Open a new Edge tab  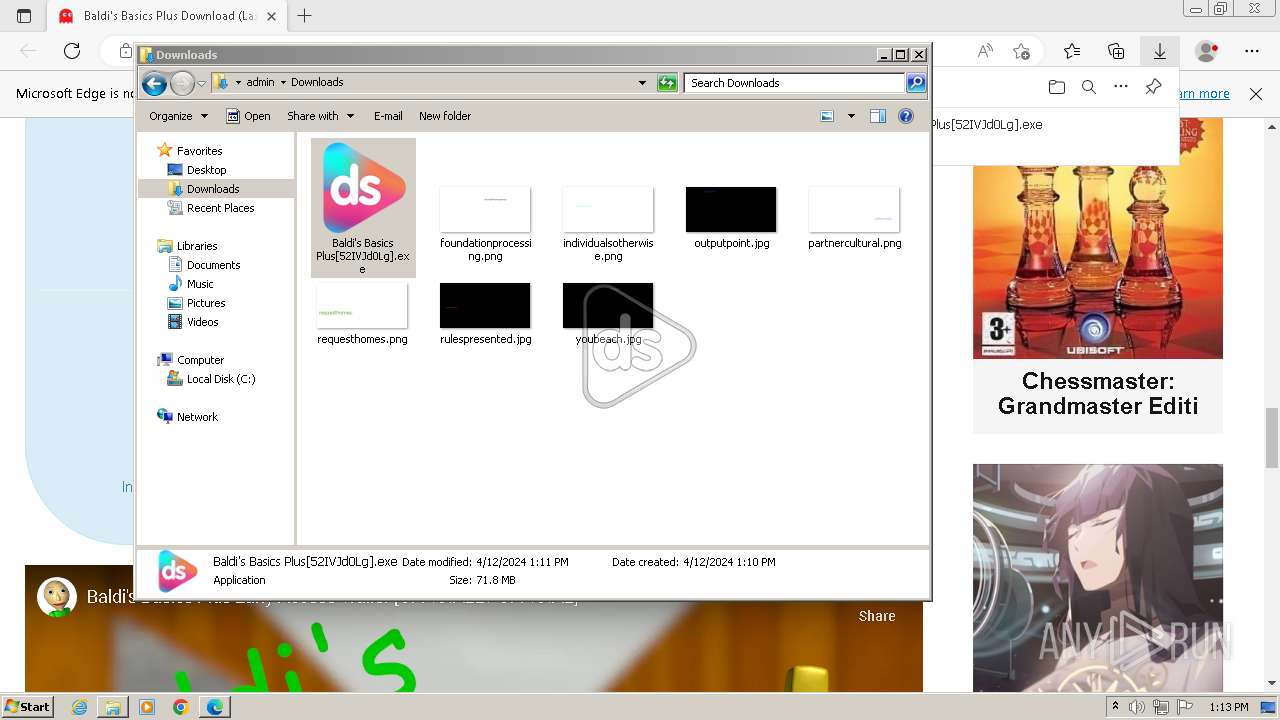coord(305,16)
